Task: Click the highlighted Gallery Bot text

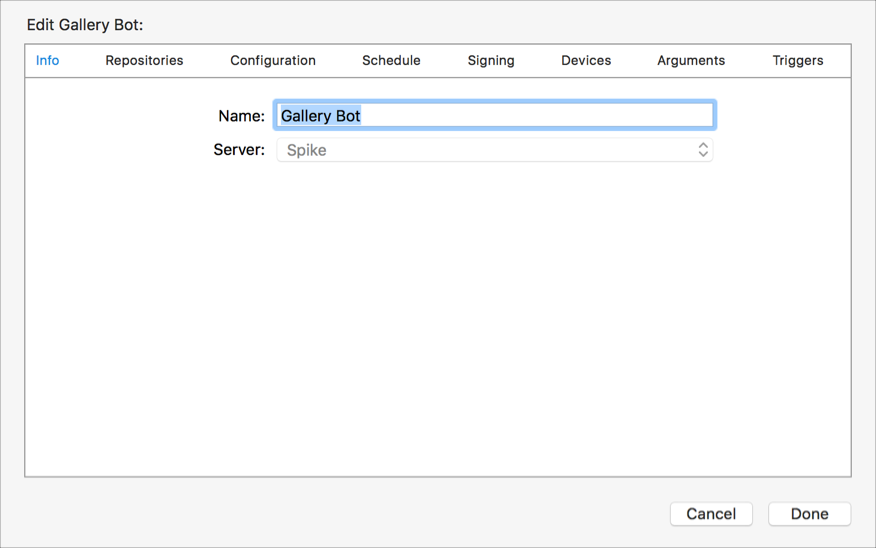Action: [320, 115]
